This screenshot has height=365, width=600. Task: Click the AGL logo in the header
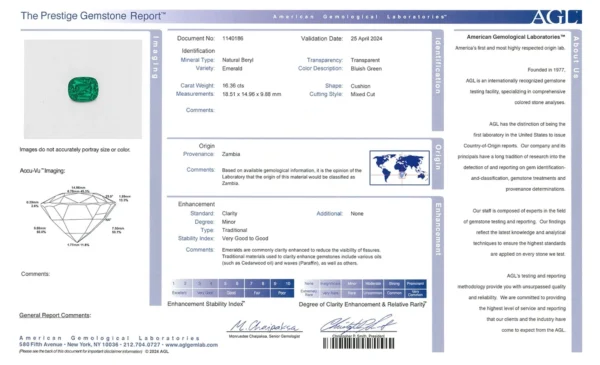coord(556,17)
